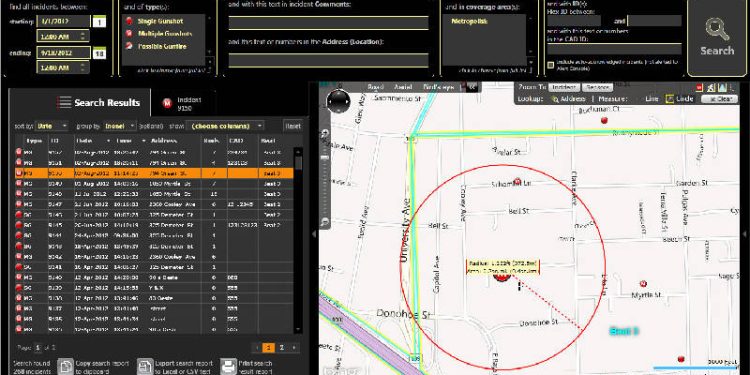Clear map measurements
Image resolution: width=750 pixels, height=375 pixels.
(719, 99)
